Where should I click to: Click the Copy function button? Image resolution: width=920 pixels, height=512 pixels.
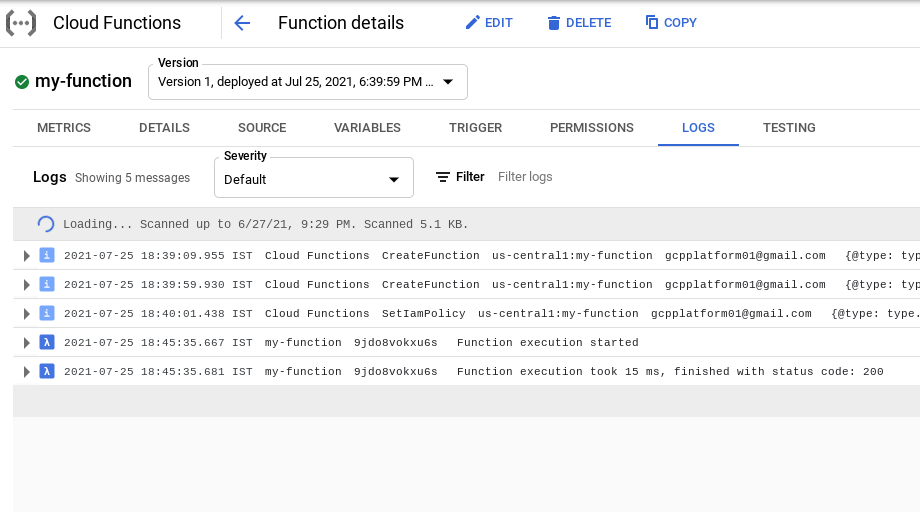pos(671,23)
